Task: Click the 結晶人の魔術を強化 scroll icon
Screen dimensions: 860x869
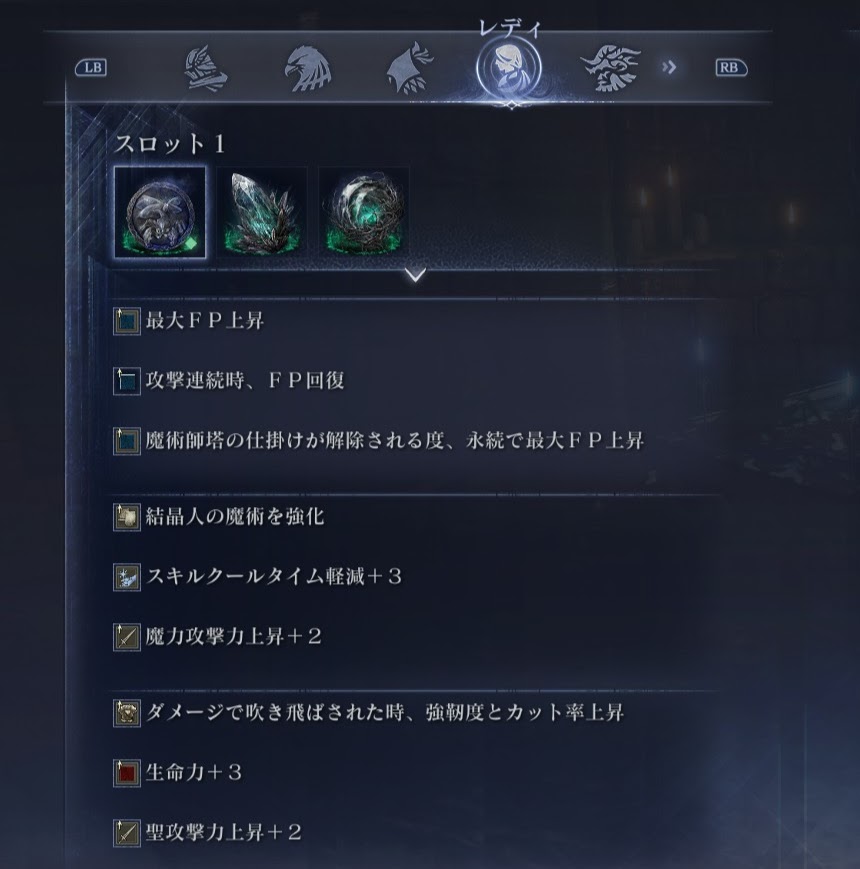Action: tap(127, 517)
